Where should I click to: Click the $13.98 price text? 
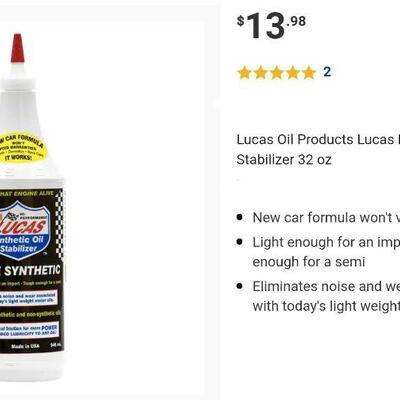pyautogui.click(x=271, y=27)
